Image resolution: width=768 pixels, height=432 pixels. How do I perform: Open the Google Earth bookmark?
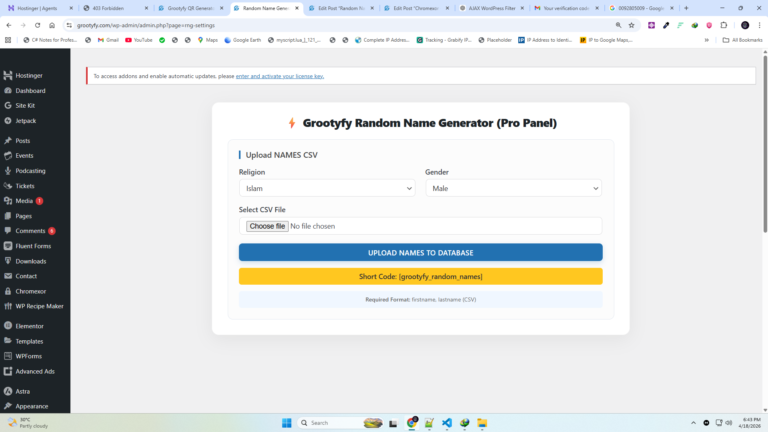pyautogui.click(x=242, y=40)
